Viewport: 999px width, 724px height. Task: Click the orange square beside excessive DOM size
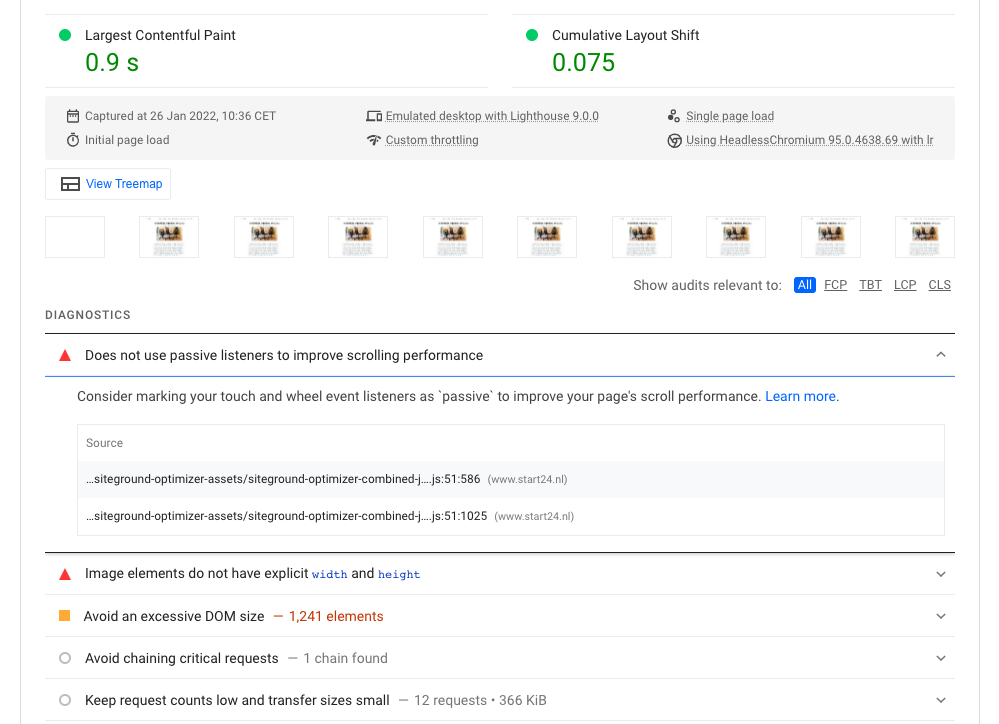coord(65,616)
